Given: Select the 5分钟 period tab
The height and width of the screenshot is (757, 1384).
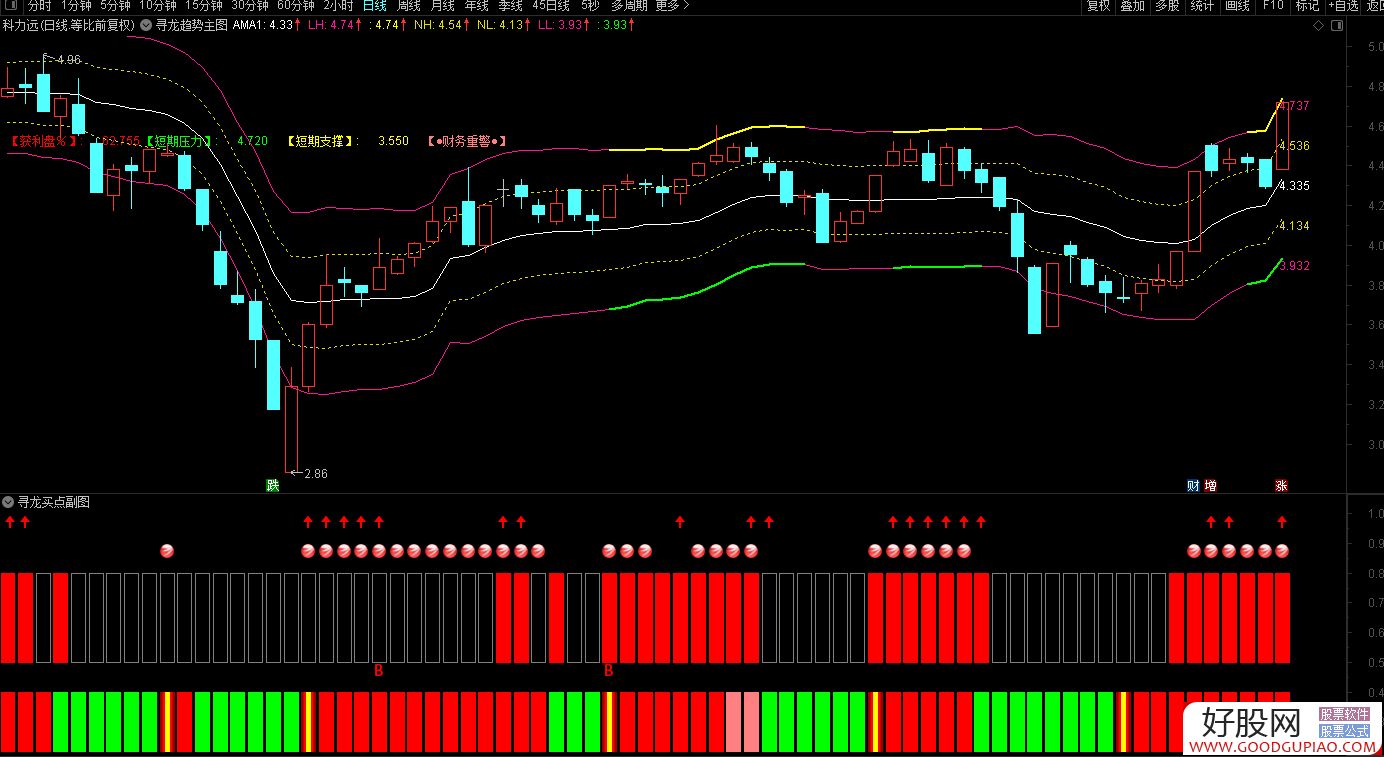Looking at the screenshot, I should click(x=116, y=6).
